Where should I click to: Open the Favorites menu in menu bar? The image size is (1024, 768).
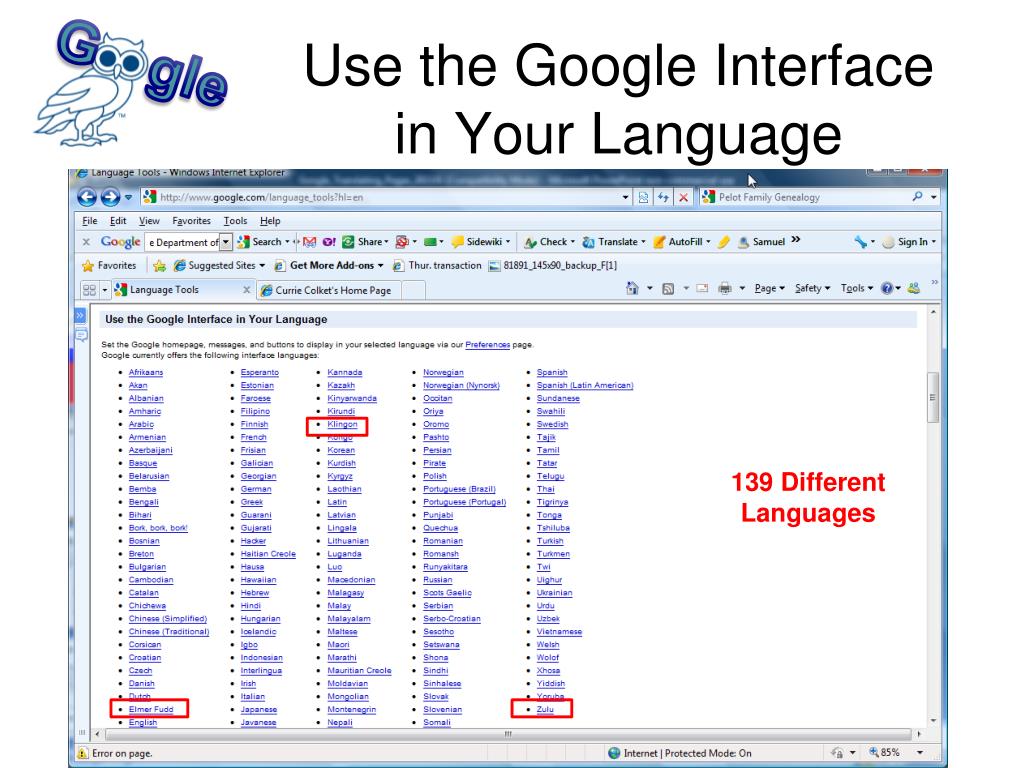[x=190, y=220]
